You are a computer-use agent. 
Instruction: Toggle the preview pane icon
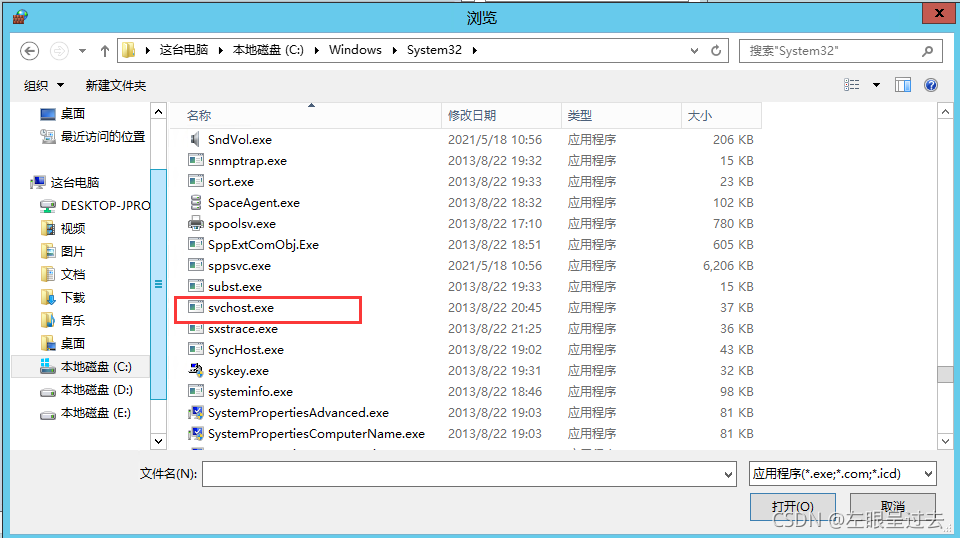coord(902,85)
